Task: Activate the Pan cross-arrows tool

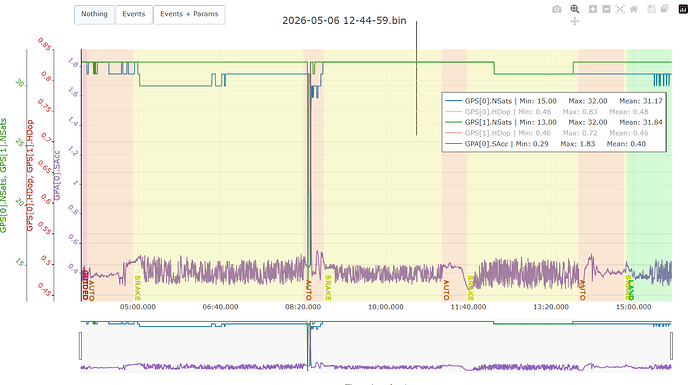Action: click(x=575, y=21)
